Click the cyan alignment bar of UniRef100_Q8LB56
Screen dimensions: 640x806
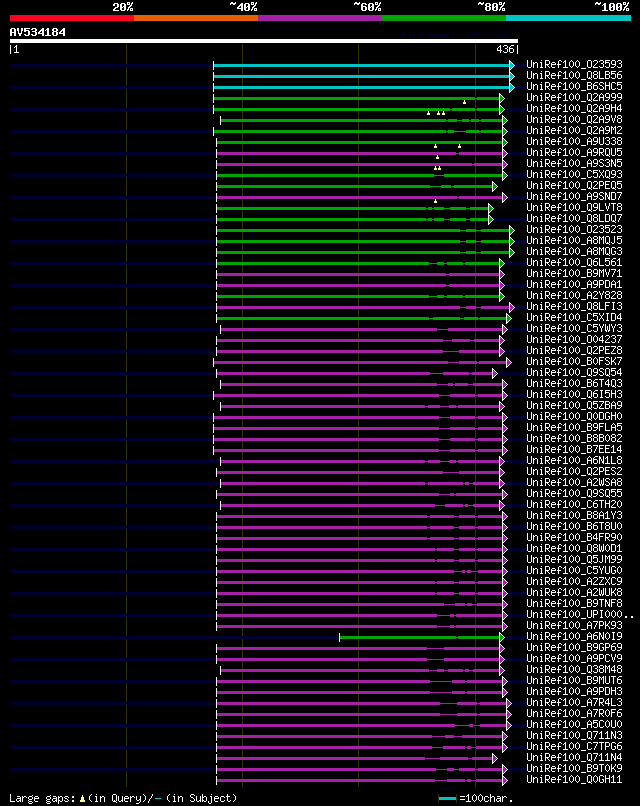[362, 77]
